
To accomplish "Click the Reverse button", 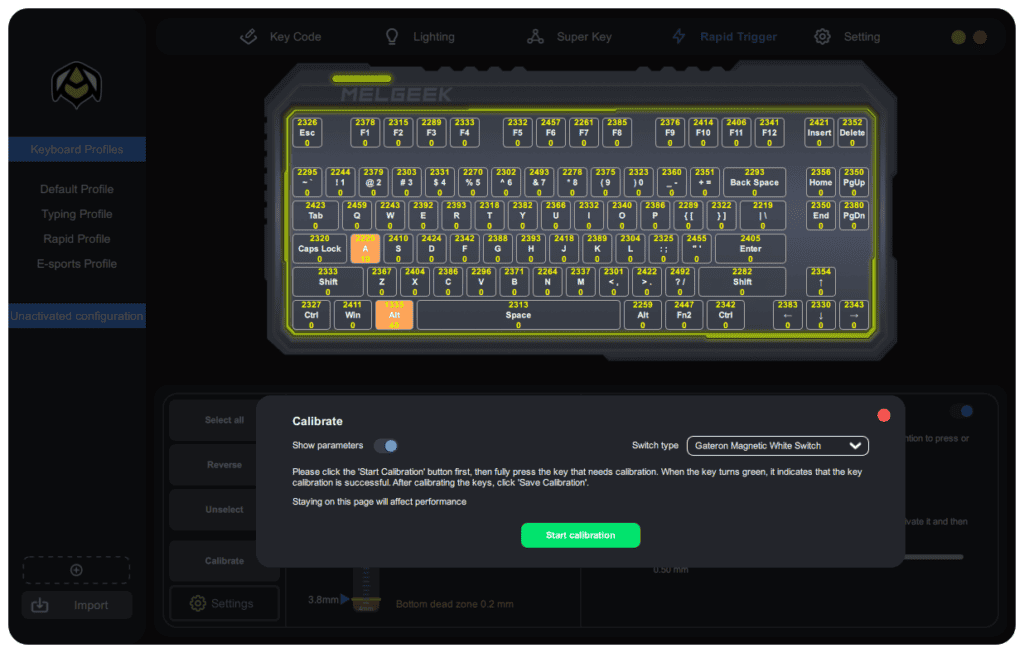I will pyautogui.click(x=224, y=464).
